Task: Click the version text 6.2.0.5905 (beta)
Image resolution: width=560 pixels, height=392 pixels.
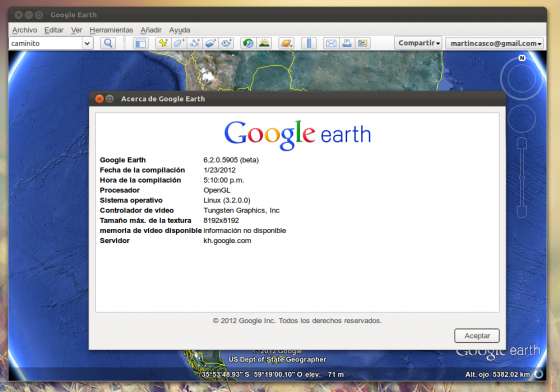Action: (231, 160)
